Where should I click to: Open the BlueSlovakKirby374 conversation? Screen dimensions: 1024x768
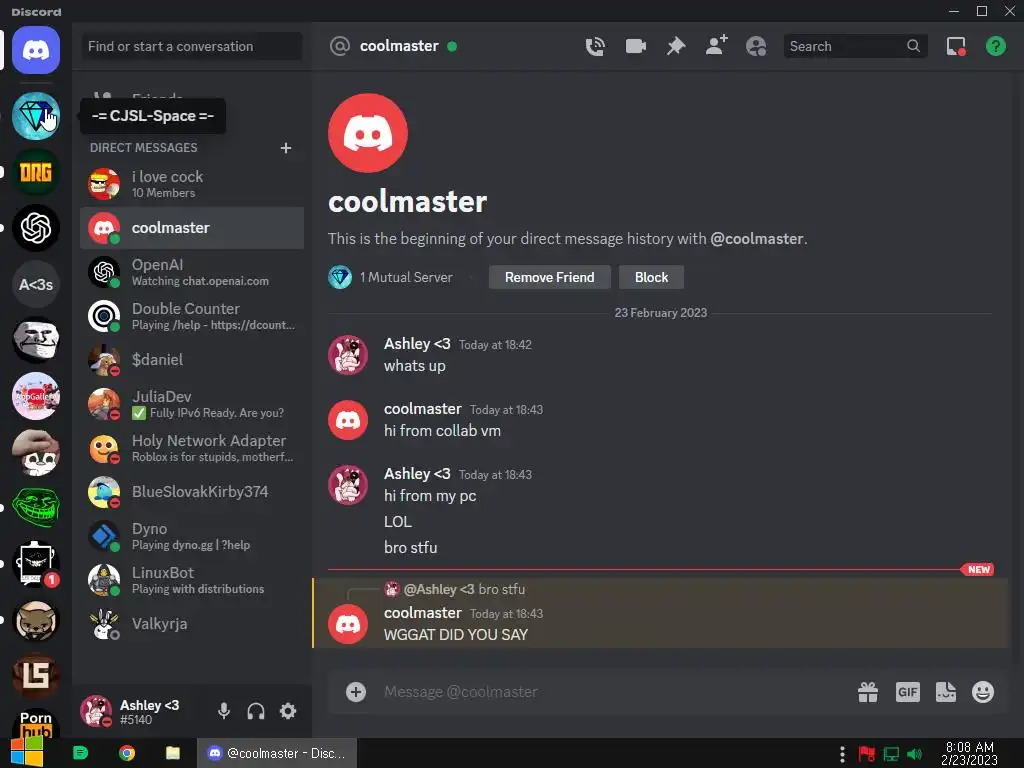192,492
